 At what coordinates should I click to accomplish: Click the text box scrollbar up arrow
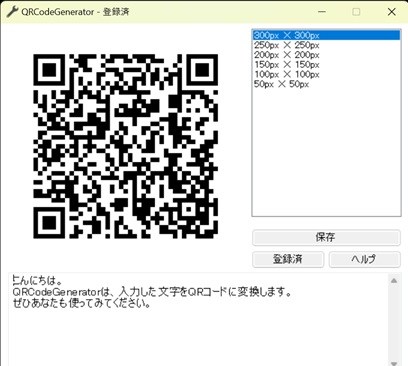[x=394, y=281]
